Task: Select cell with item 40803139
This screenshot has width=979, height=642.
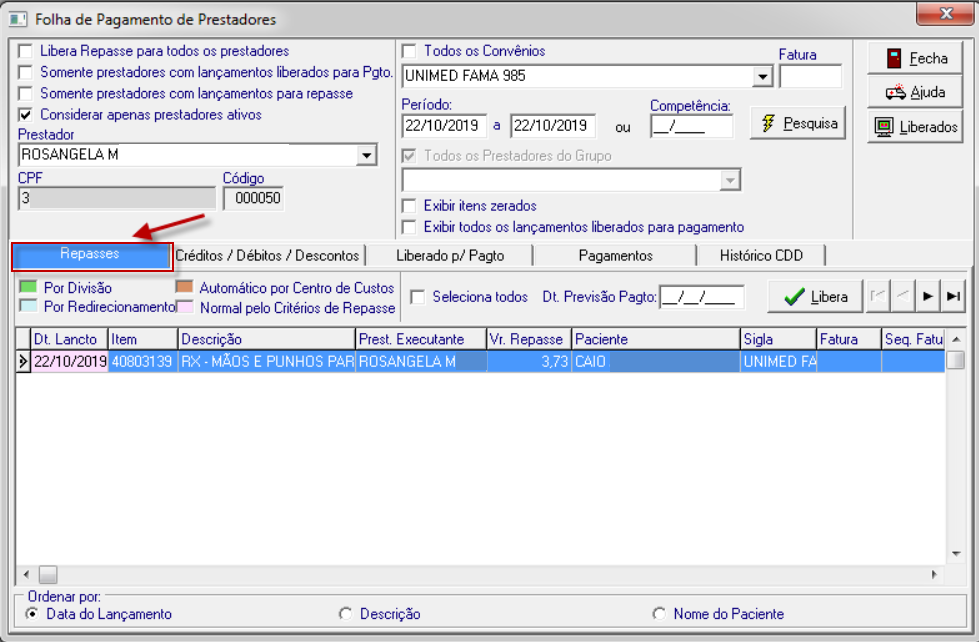Action: coord(144,362)
